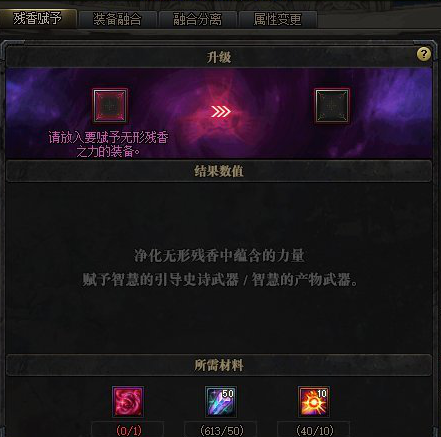
Task: Click the 净化无形残香中蕴含的力量 description line
Action: pyautogui.click(x=219, y=256)
